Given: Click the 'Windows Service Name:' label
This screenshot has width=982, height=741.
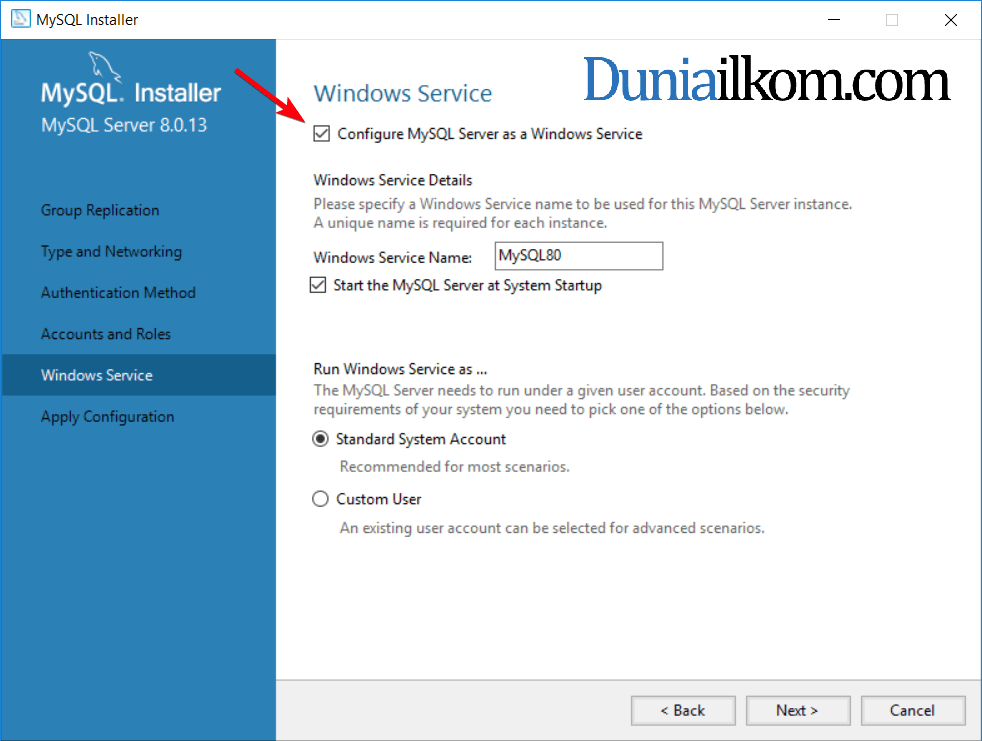Looking at the screenshot, I should pyautogui.click(x=393, y=257).
